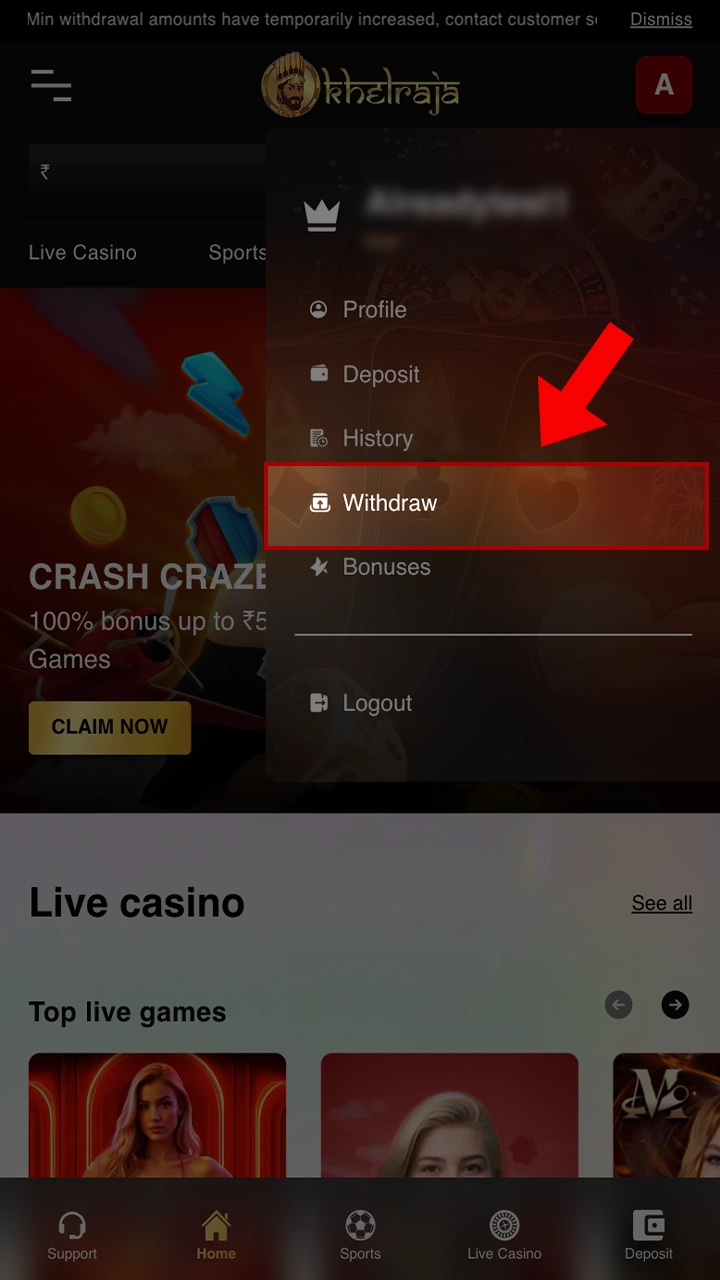Screen dimensions: 720x1280
Task: Select Withdraw in account menu
Action: (487, 503)
